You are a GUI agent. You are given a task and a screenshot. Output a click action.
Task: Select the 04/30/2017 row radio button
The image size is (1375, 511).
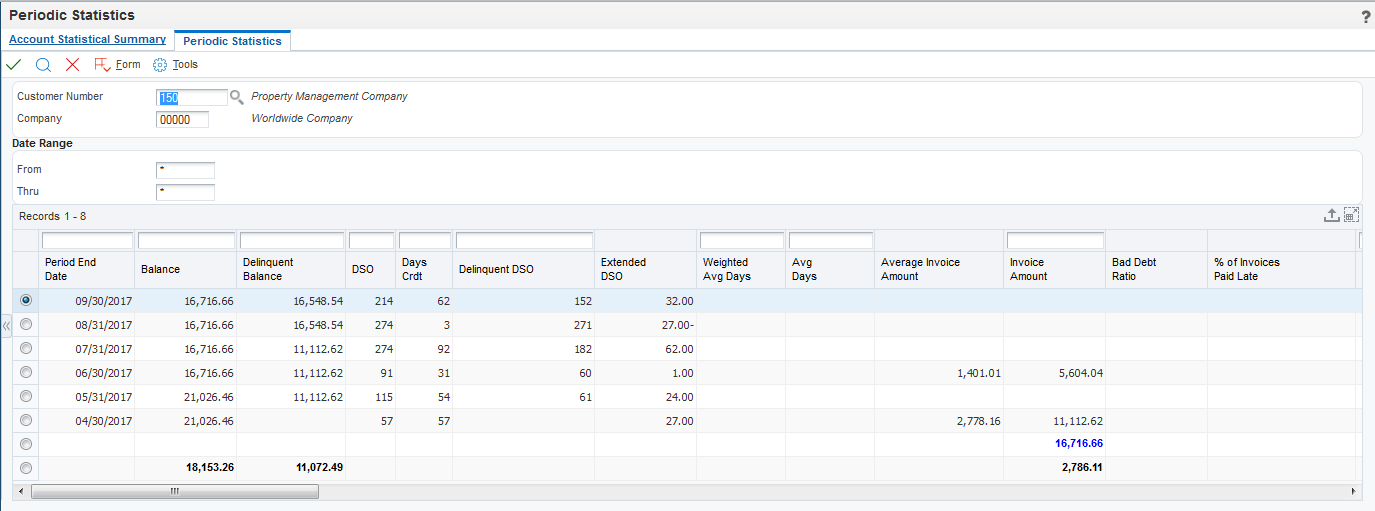click(26, 420)
